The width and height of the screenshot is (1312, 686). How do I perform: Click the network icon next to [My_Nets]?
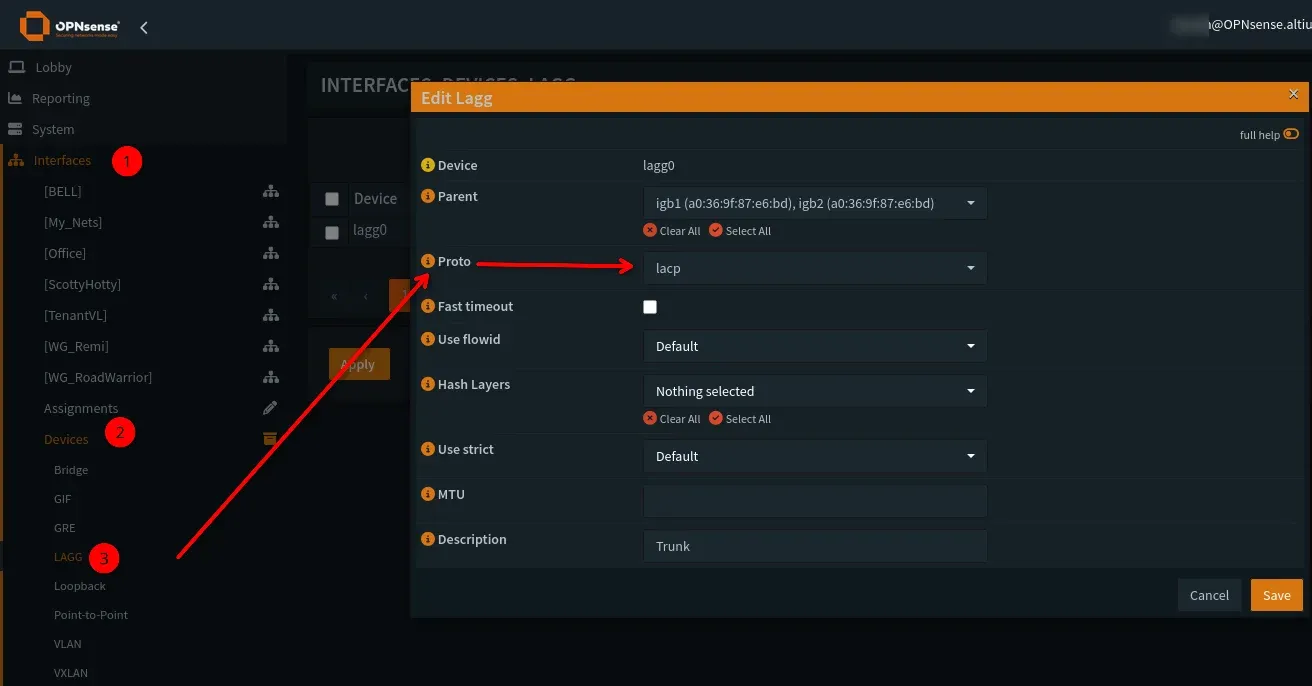270,222
